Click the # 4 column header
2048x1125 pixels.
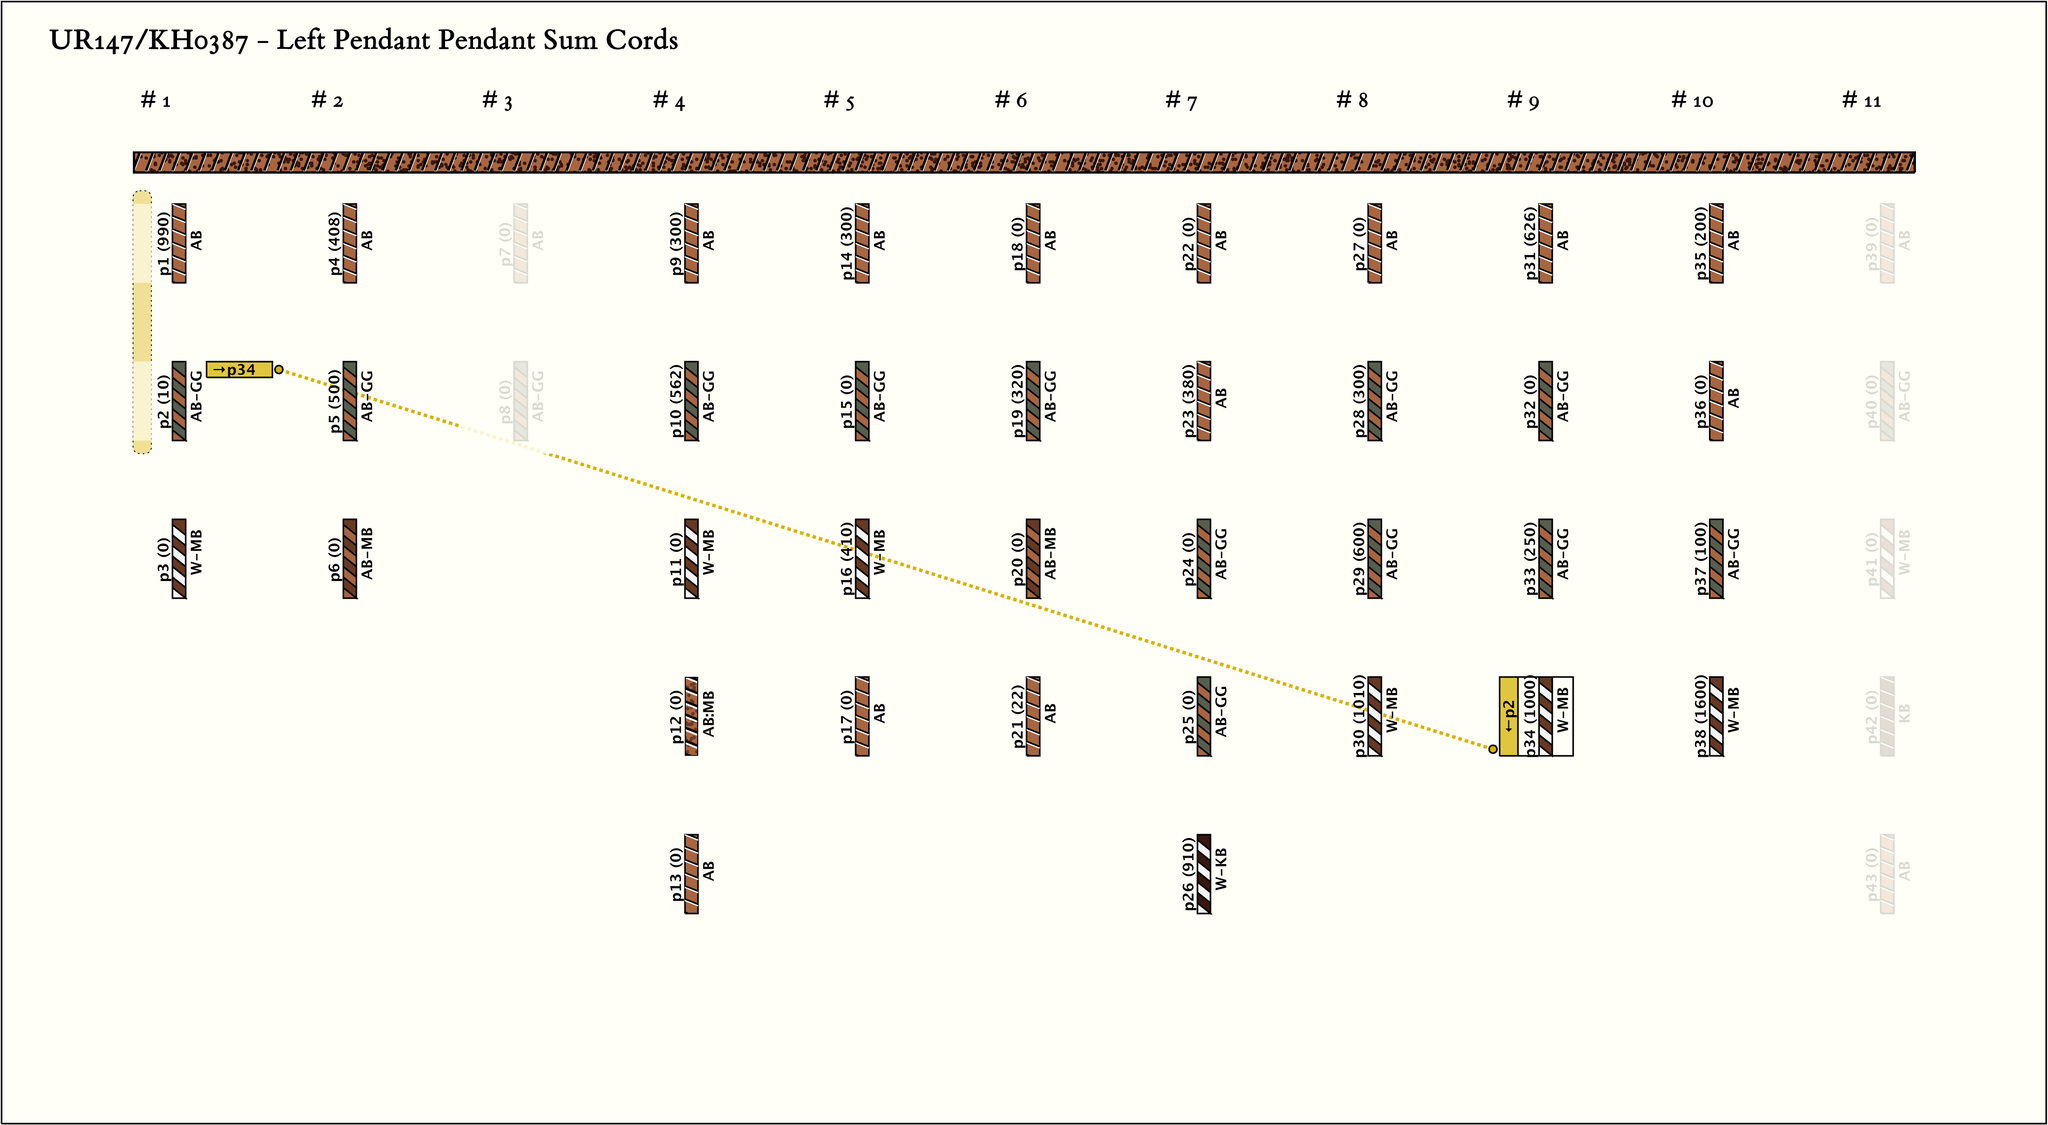tap(669, 101)
